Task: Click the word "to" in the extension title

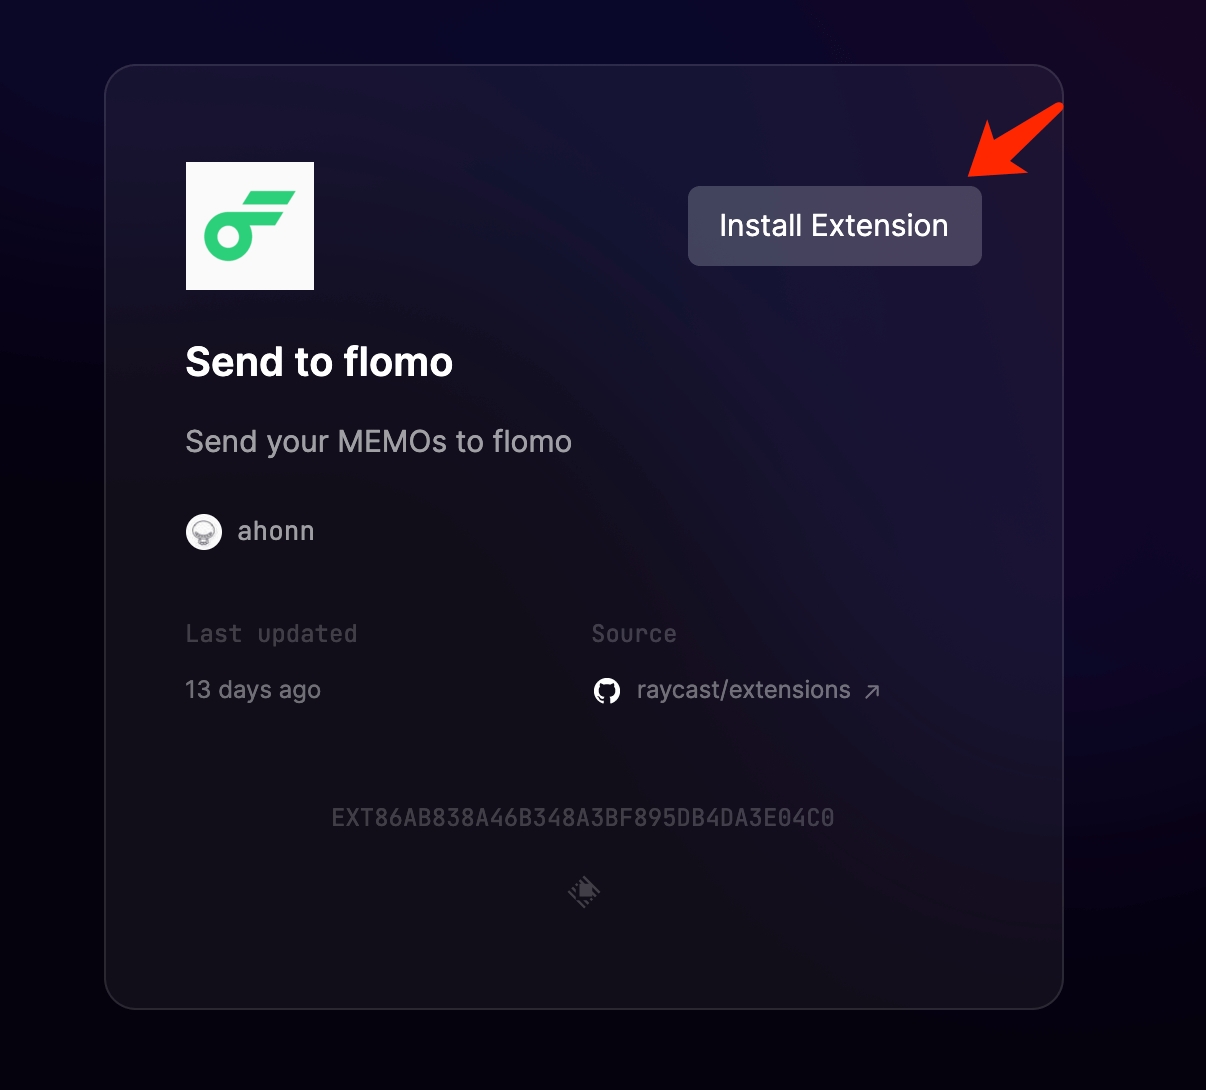Action: tap(313, 362)
